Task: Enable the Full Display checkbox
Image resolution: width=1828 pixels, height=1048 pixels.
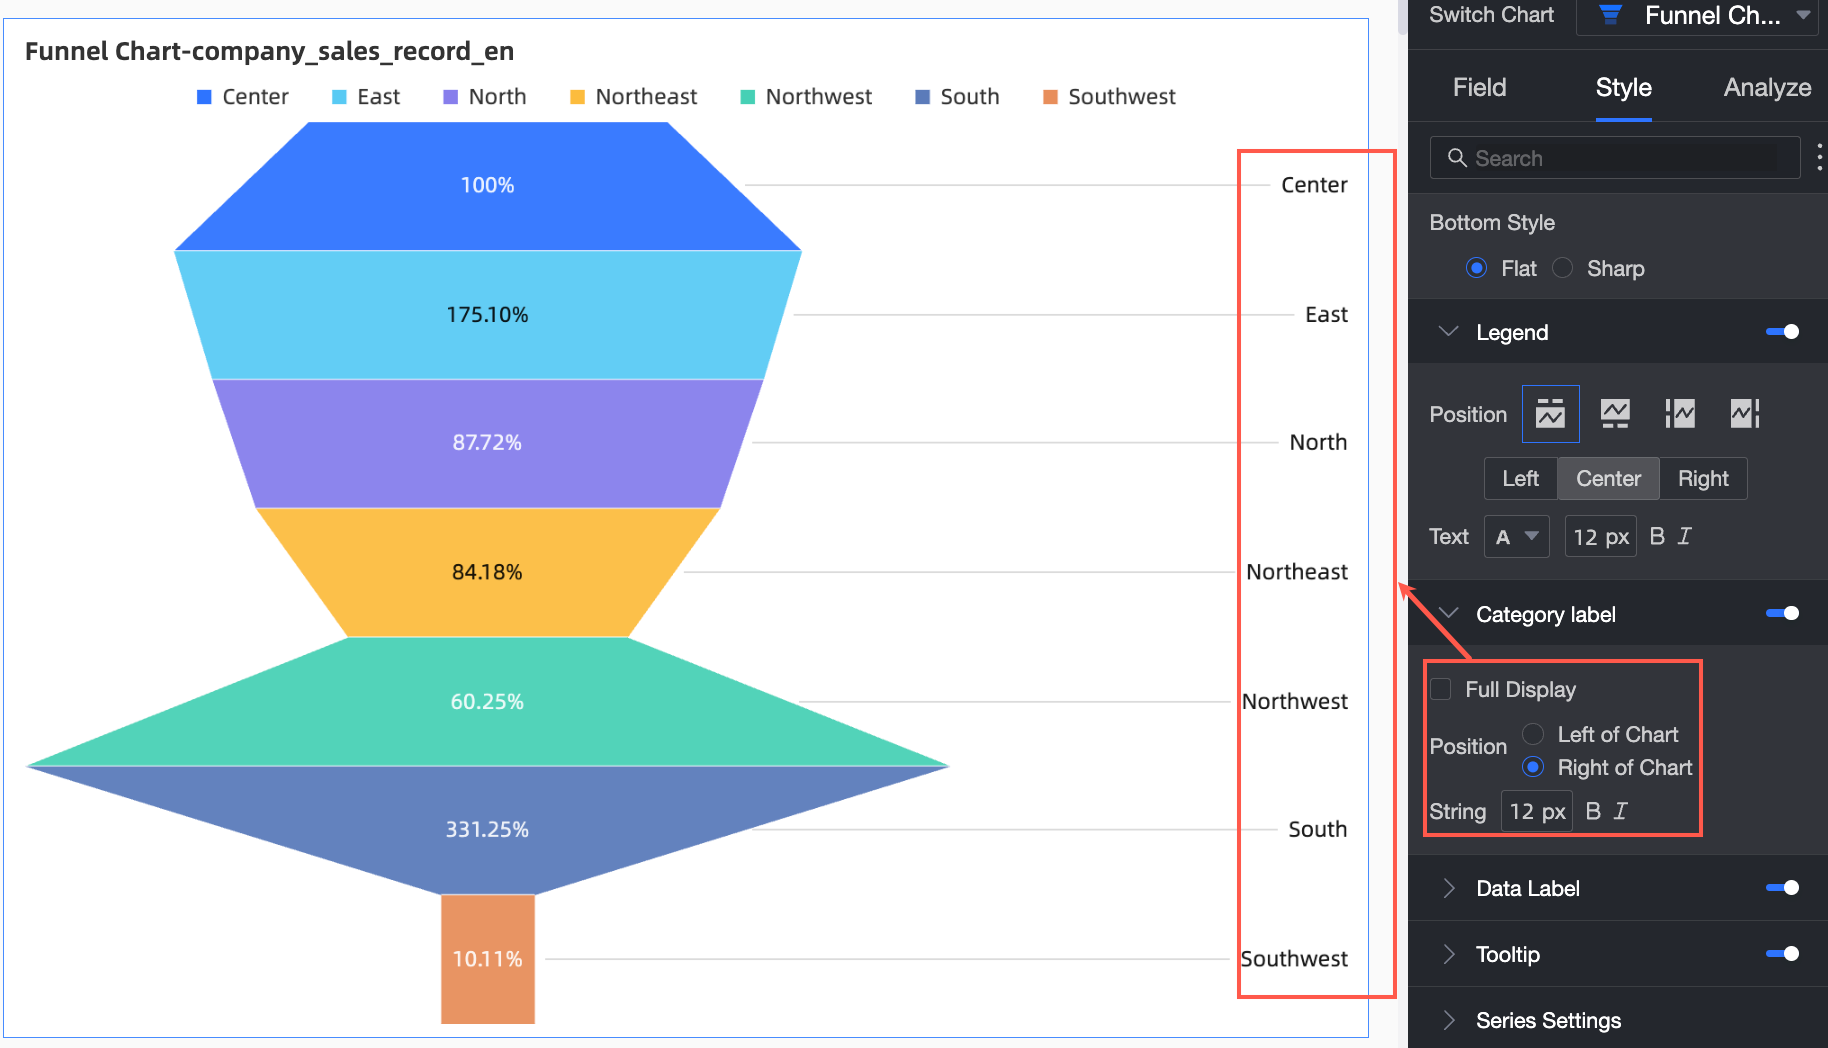Action: pos(1441,689)
